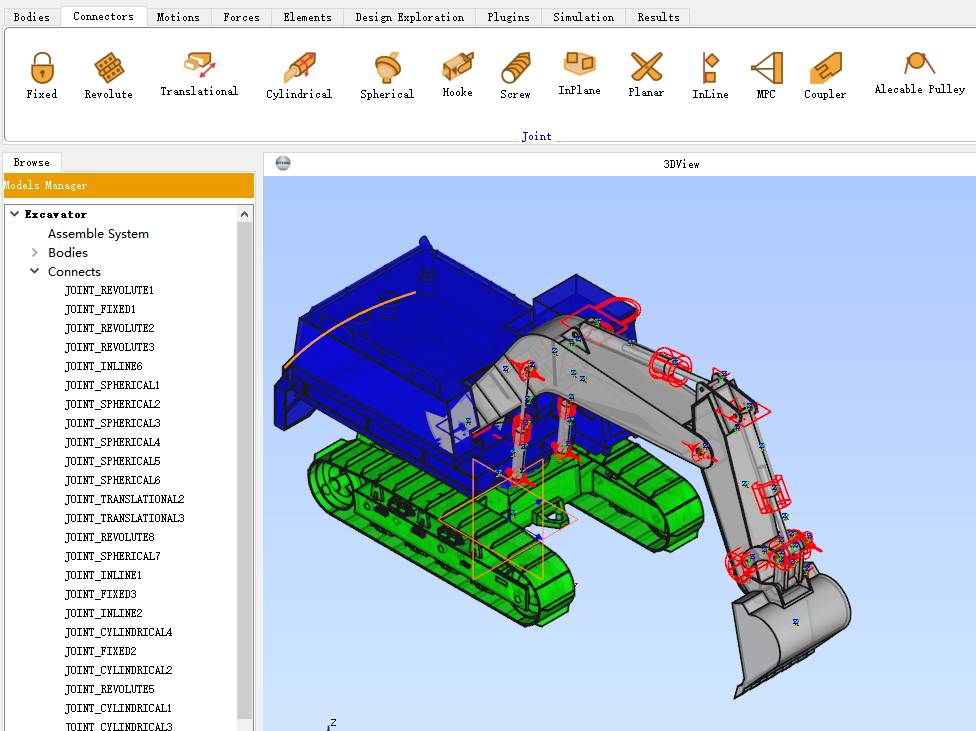Pick the Cylindrical joint tool
This screenshot has width=976, height=731.
[299, 75]
